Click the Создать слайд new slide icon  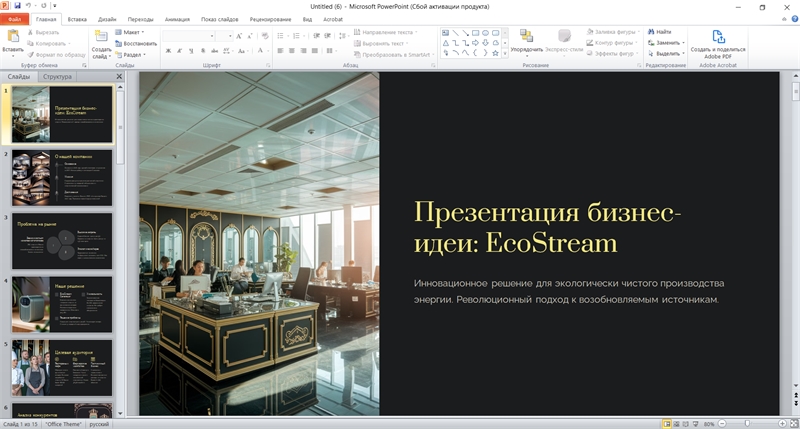tap(101, 37)
